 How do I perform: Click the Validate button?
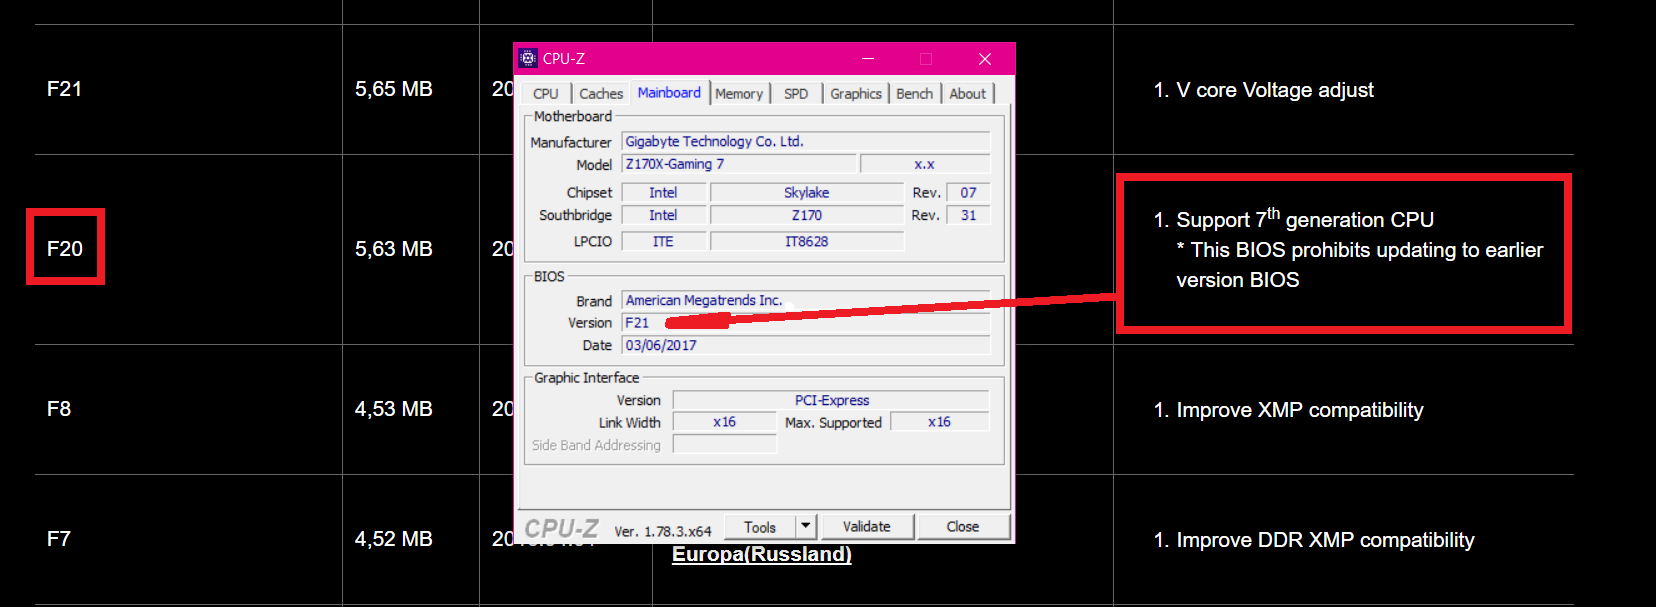866,527
